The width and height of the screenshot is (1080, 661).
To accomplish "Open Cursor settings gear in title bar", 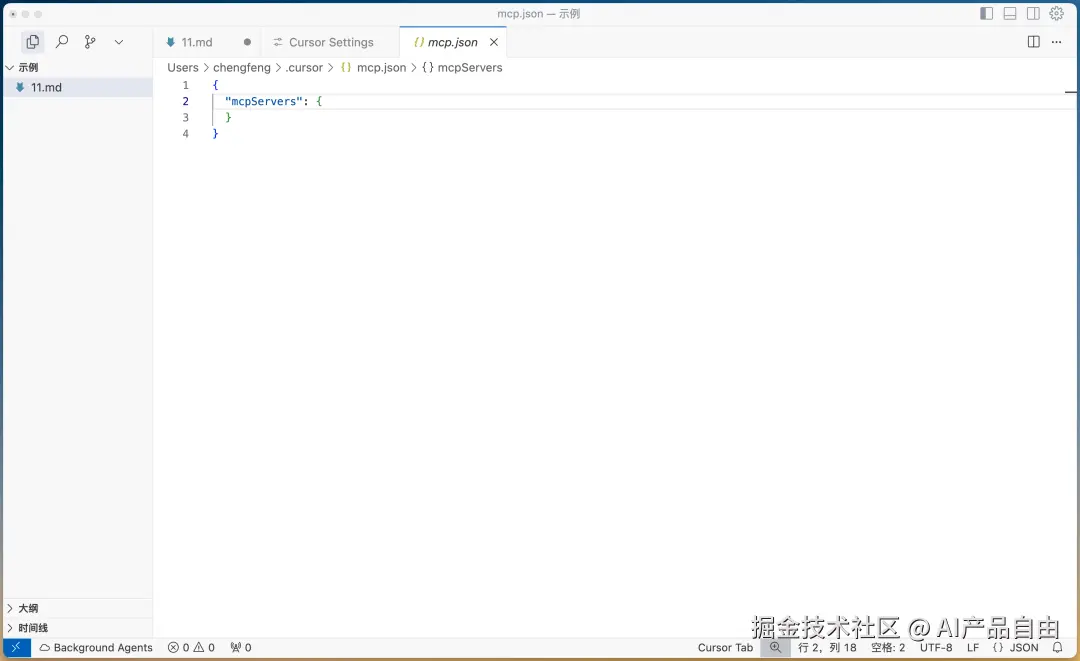I will click(x=1057, y=14).
